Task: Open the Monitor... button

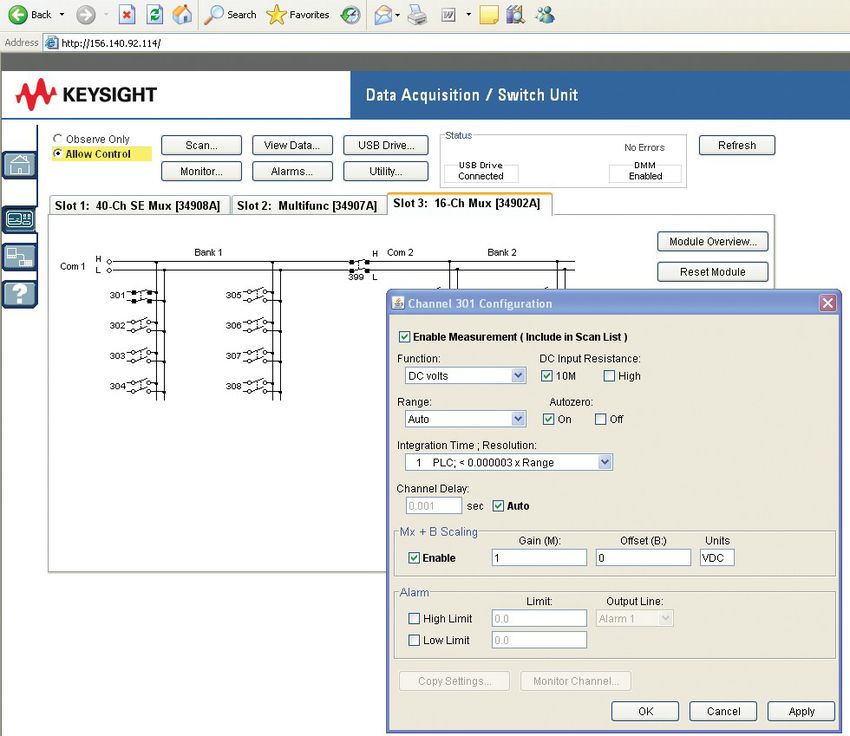Action: tap(201, 171)
